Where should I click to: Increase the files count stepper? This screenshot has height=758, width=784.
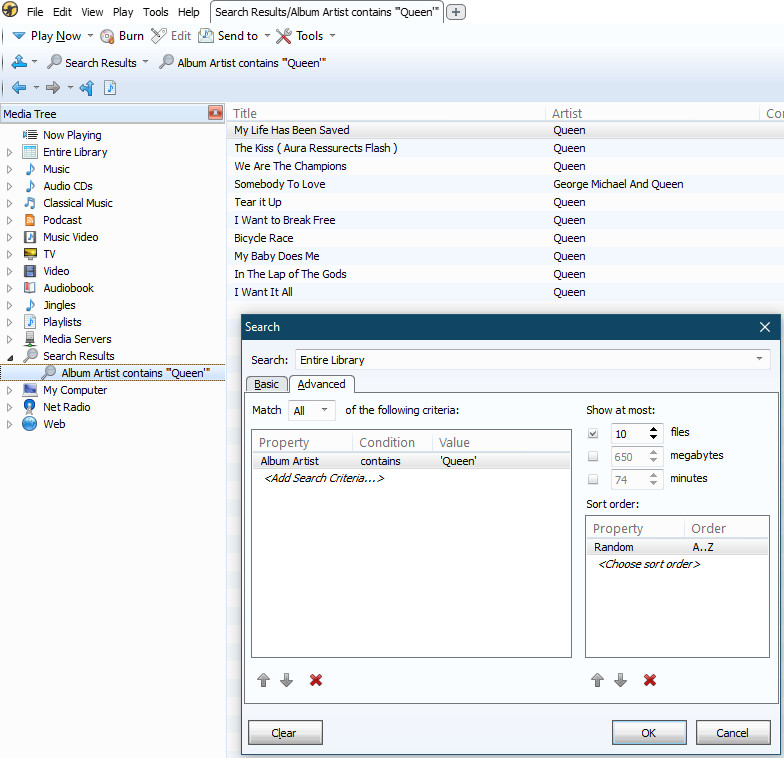point(654,429)
